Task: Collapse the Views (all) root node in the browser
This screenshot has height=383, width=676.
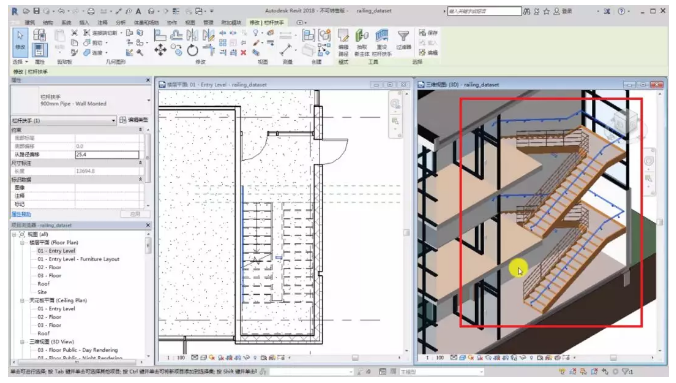Action: click(x=14, y=235)
